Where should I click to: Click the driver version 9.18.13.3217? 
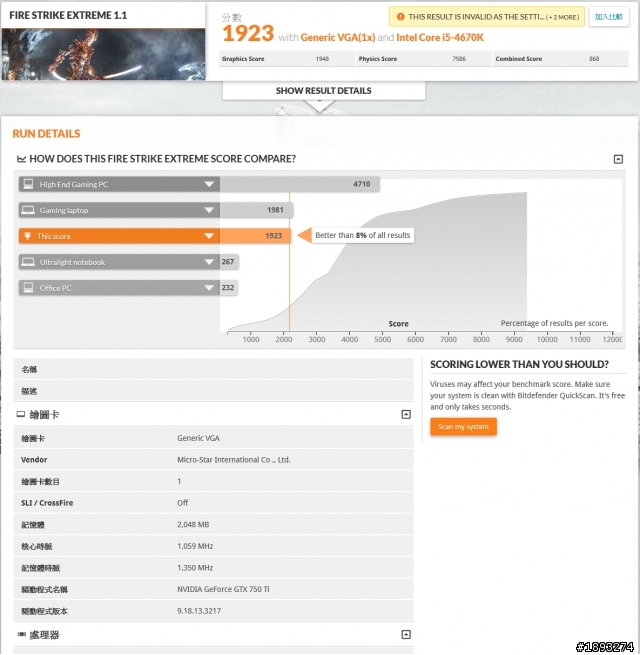(199, 611)
